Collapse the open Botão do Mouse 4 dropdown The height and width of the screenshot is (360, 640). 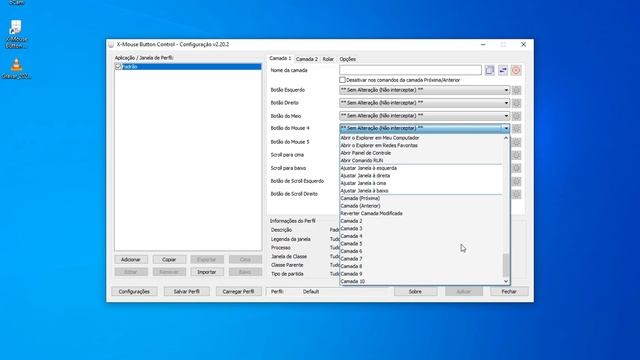pyautogui.click(x=506, y=129)
